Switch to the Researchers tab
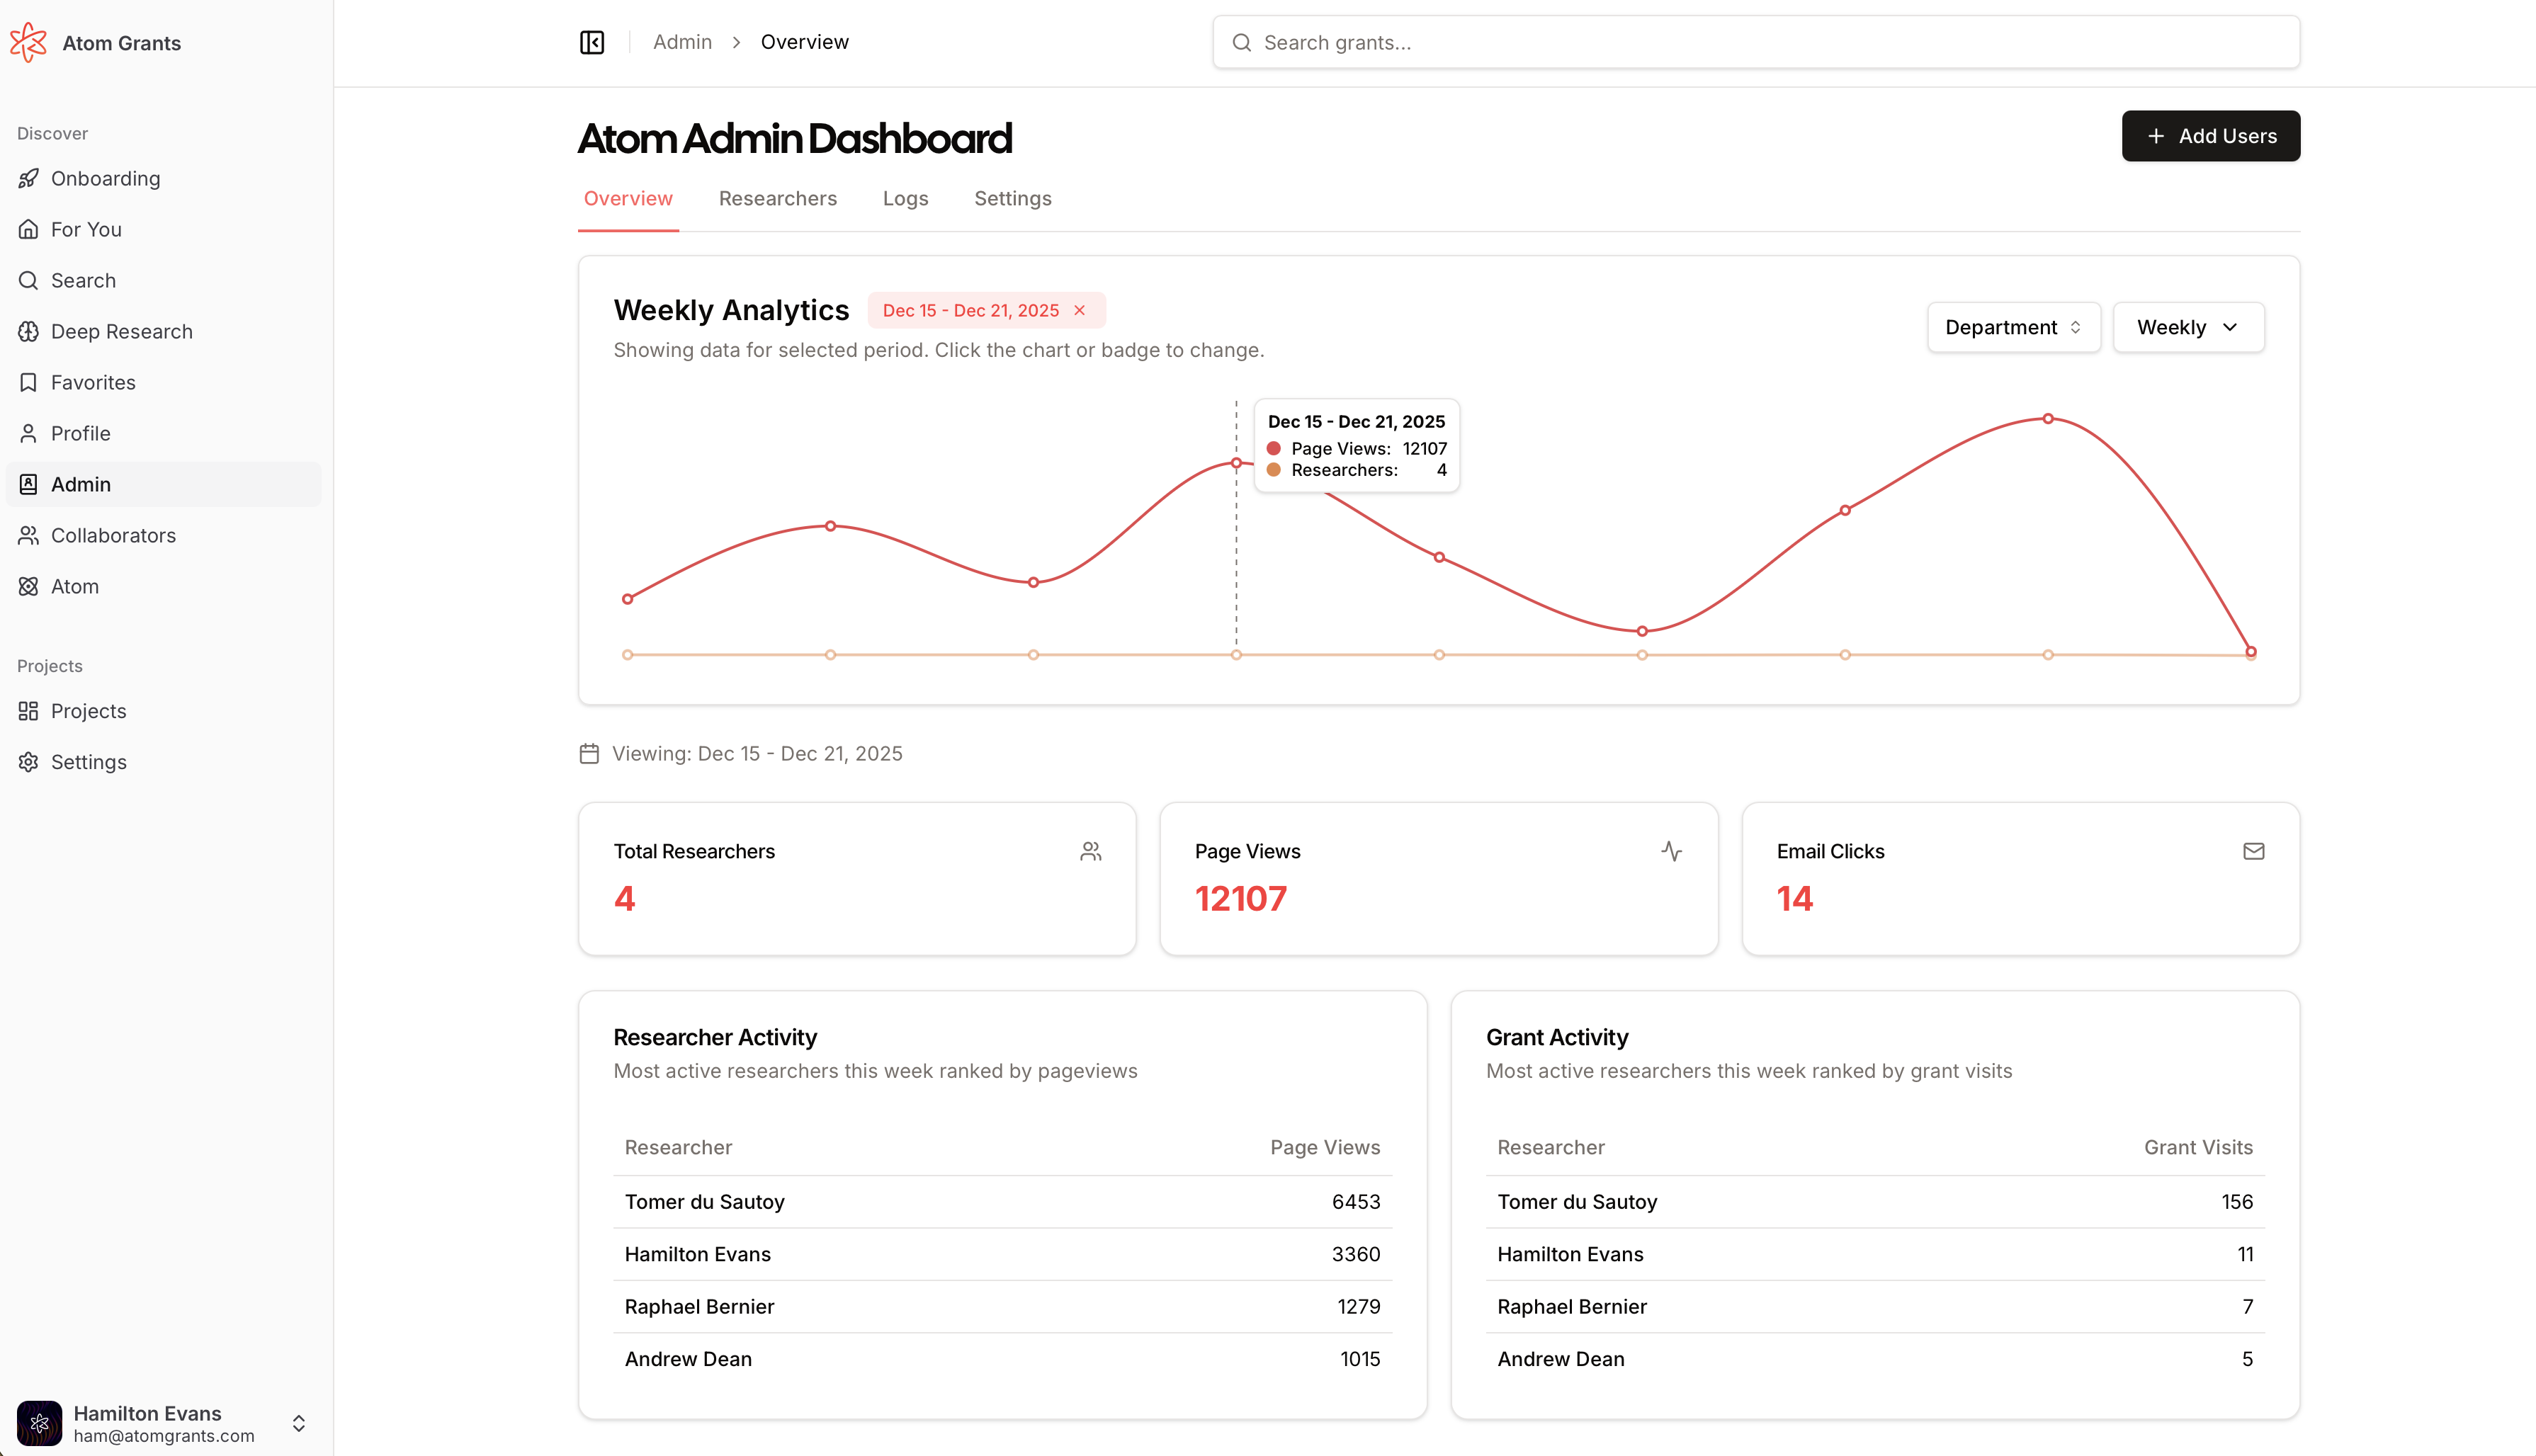Viewport: 2536px width, 1456px height. point(777,198)
